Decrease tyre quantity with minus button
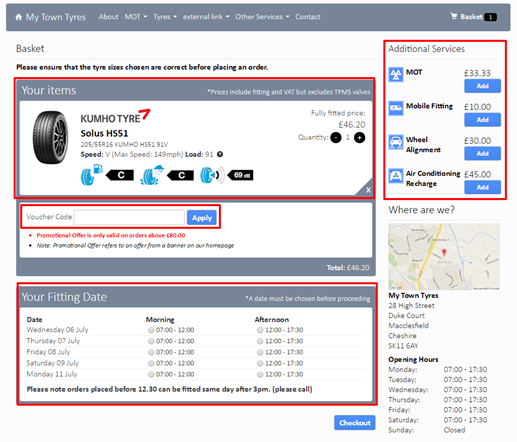Image resolution: width=517 pixels, height=442 pixels. [x=336, y=137]
